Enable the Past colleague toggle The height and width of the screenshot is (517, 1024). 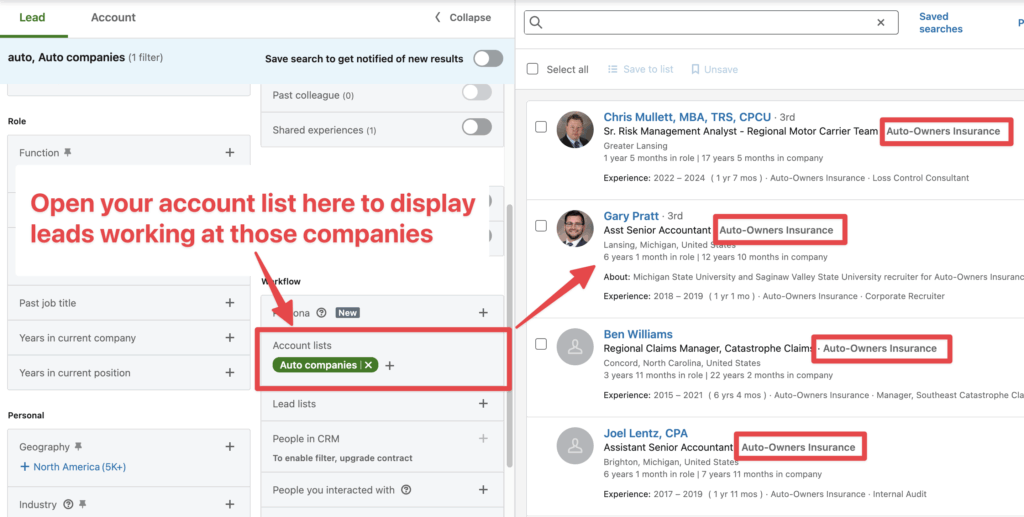(x=477, y=93)
